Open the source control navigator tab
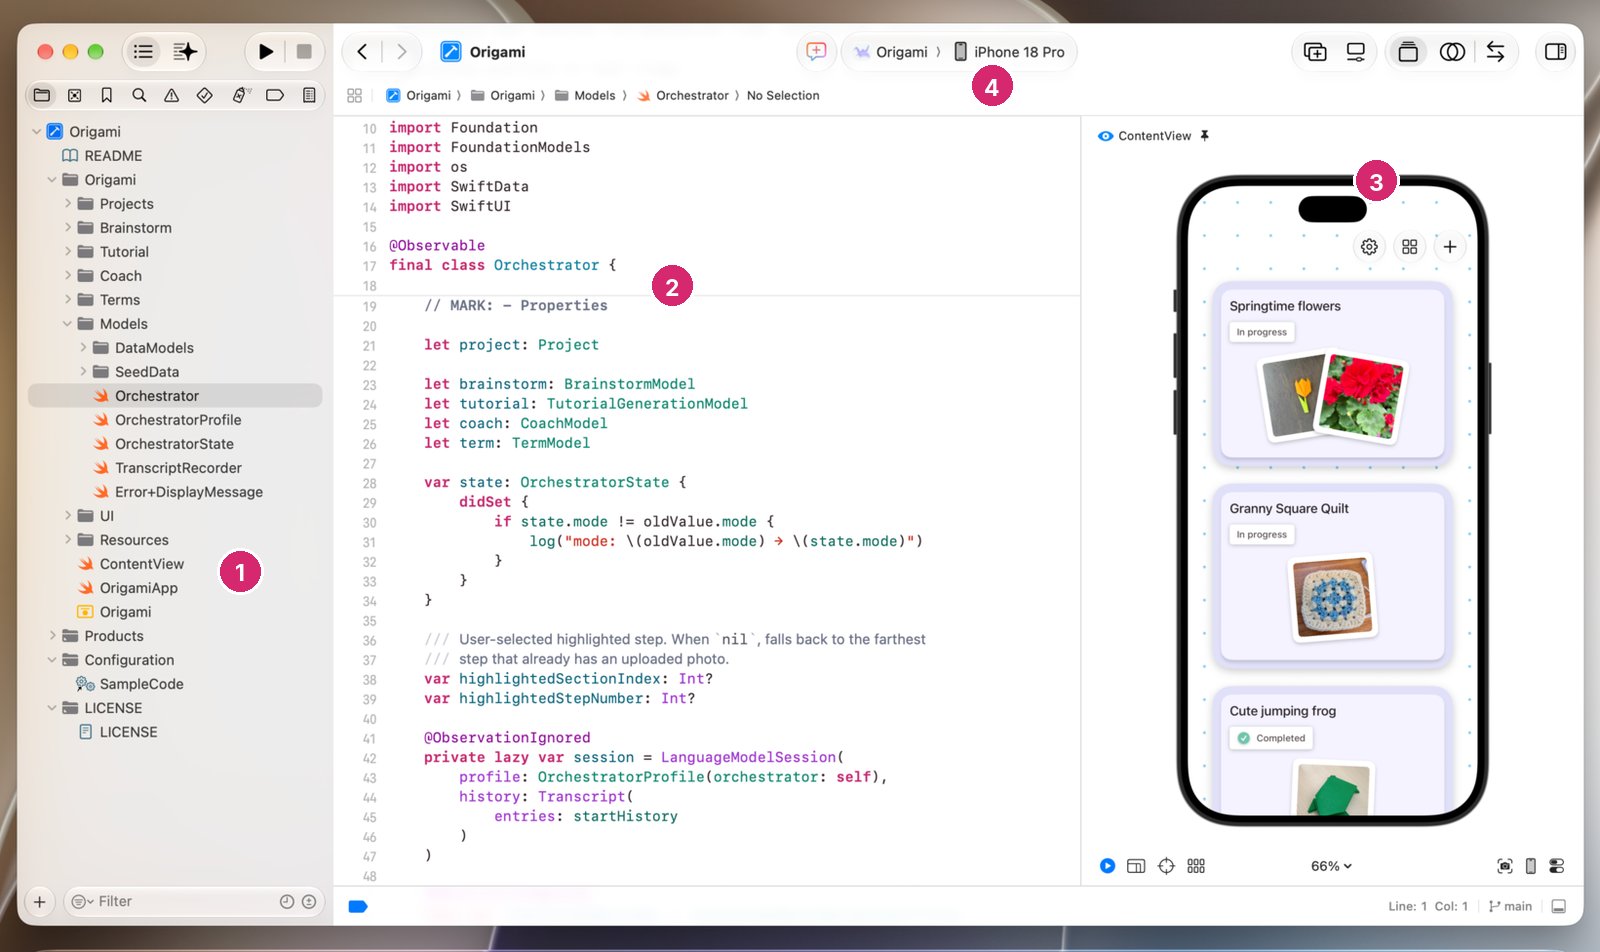Image resolution: width=1600 pixels, height=952 pixels. click(75, 95)
